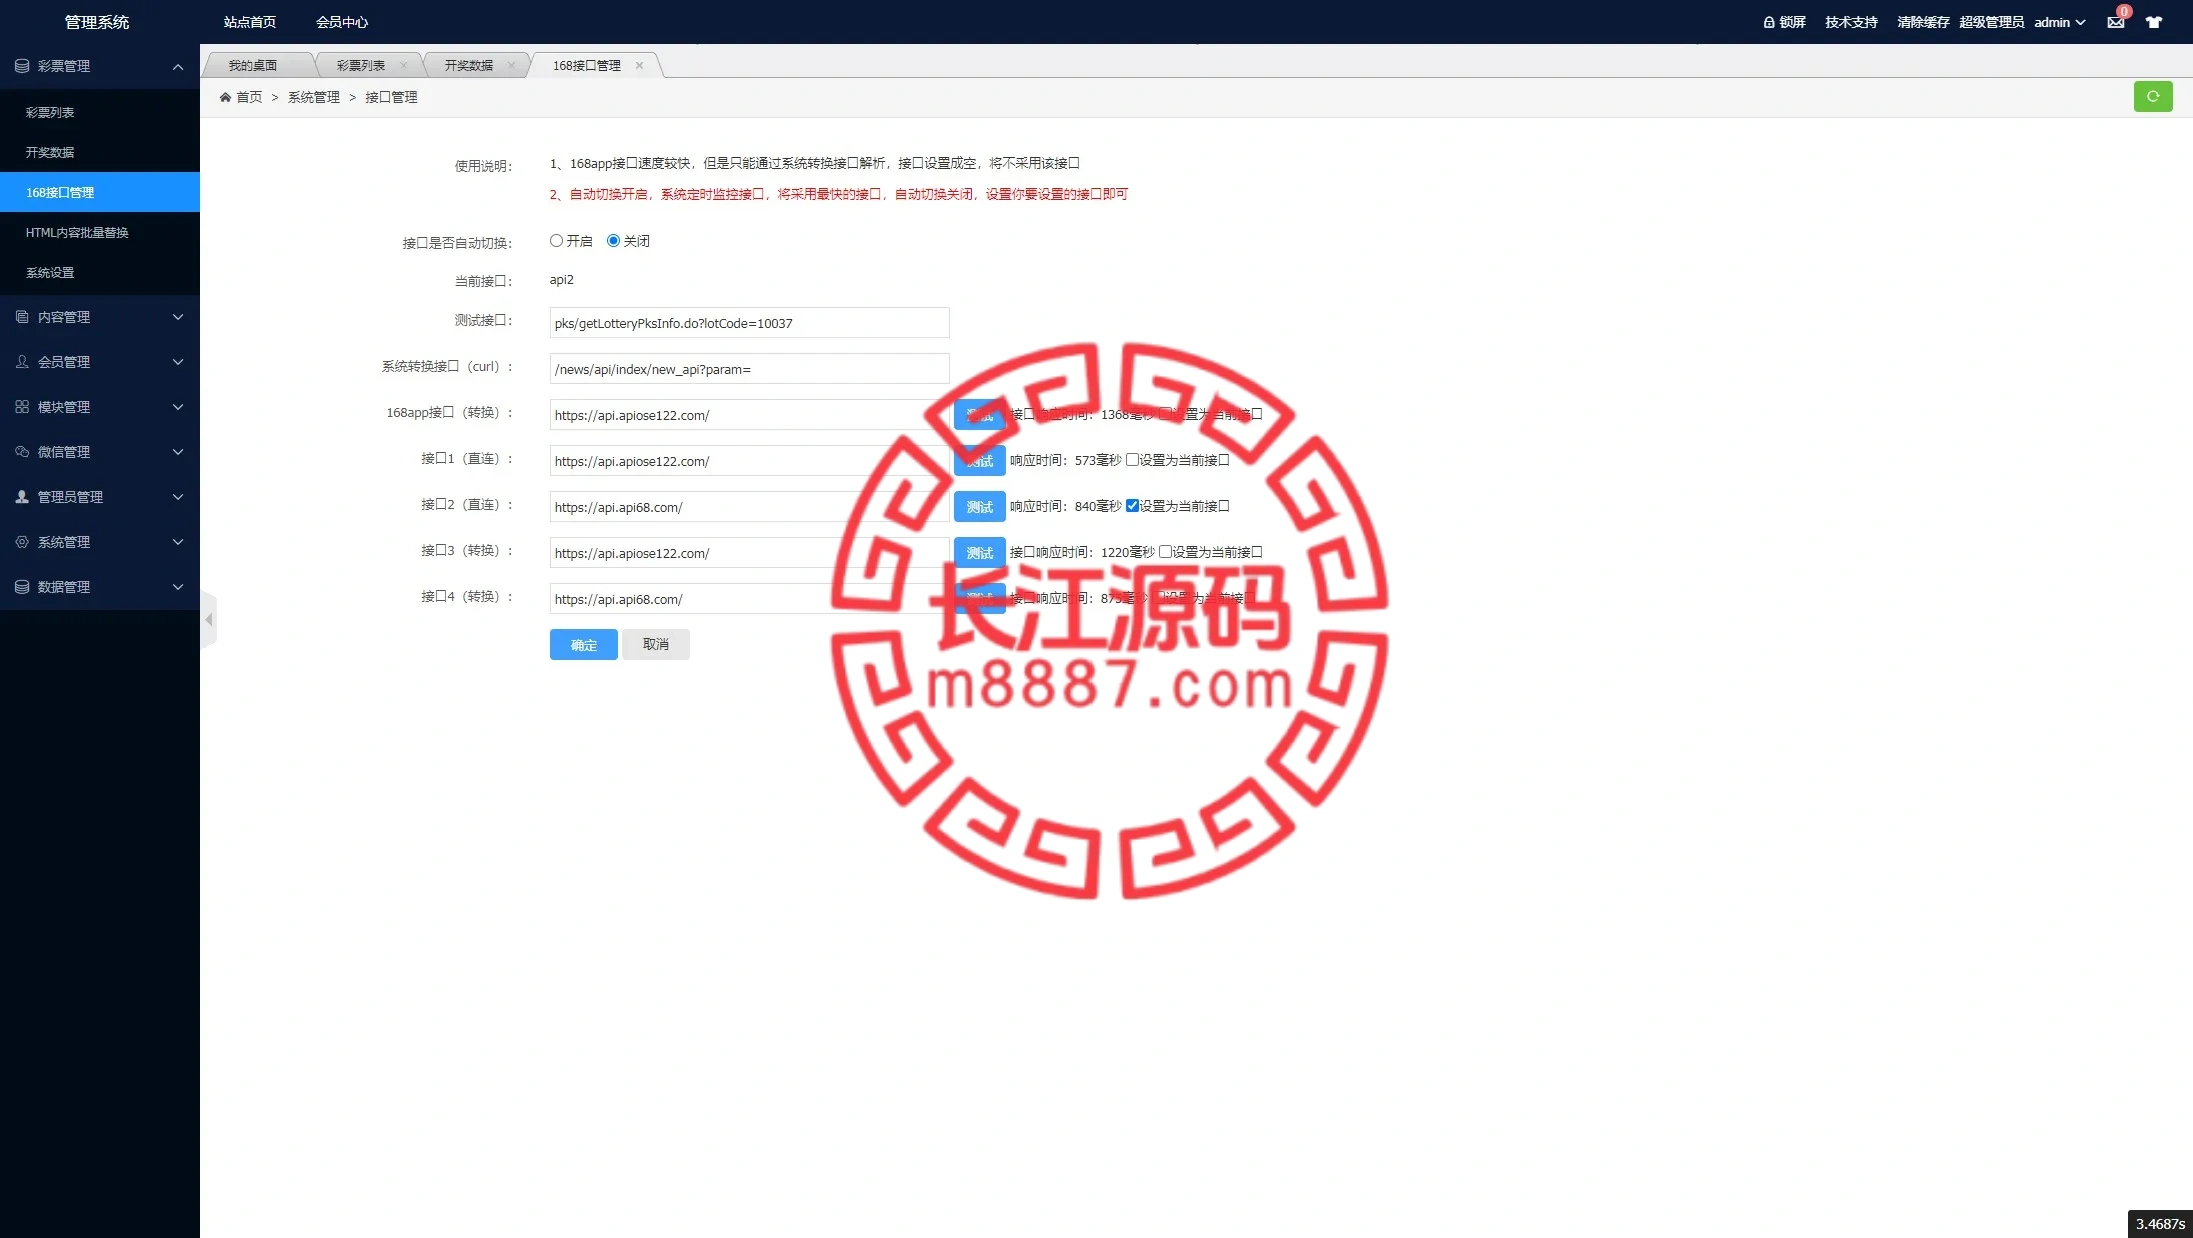The height and width of the screenshot is (1238, 2193).
Task: Expand the 数据管理 menu chevron
Action: (178, 587)
